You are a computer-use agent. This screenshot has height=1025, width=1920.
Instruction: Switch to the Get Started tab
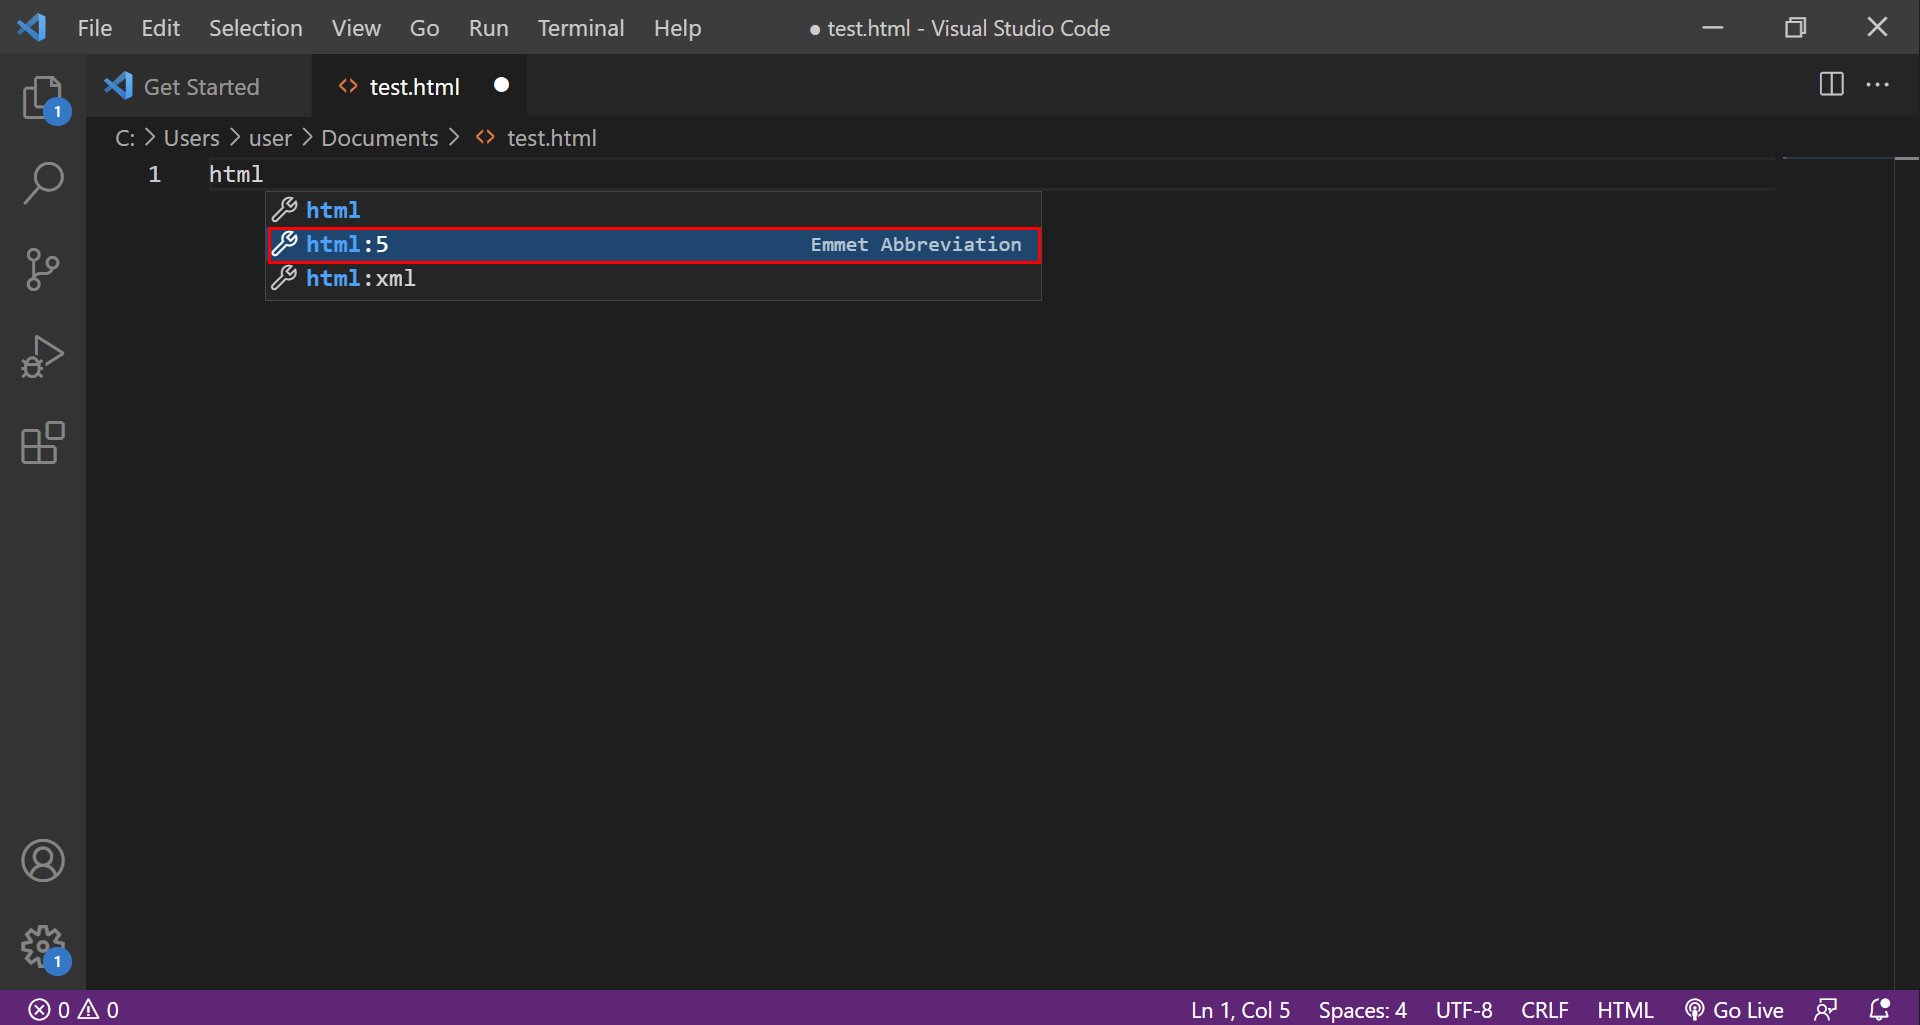point(199,86)
